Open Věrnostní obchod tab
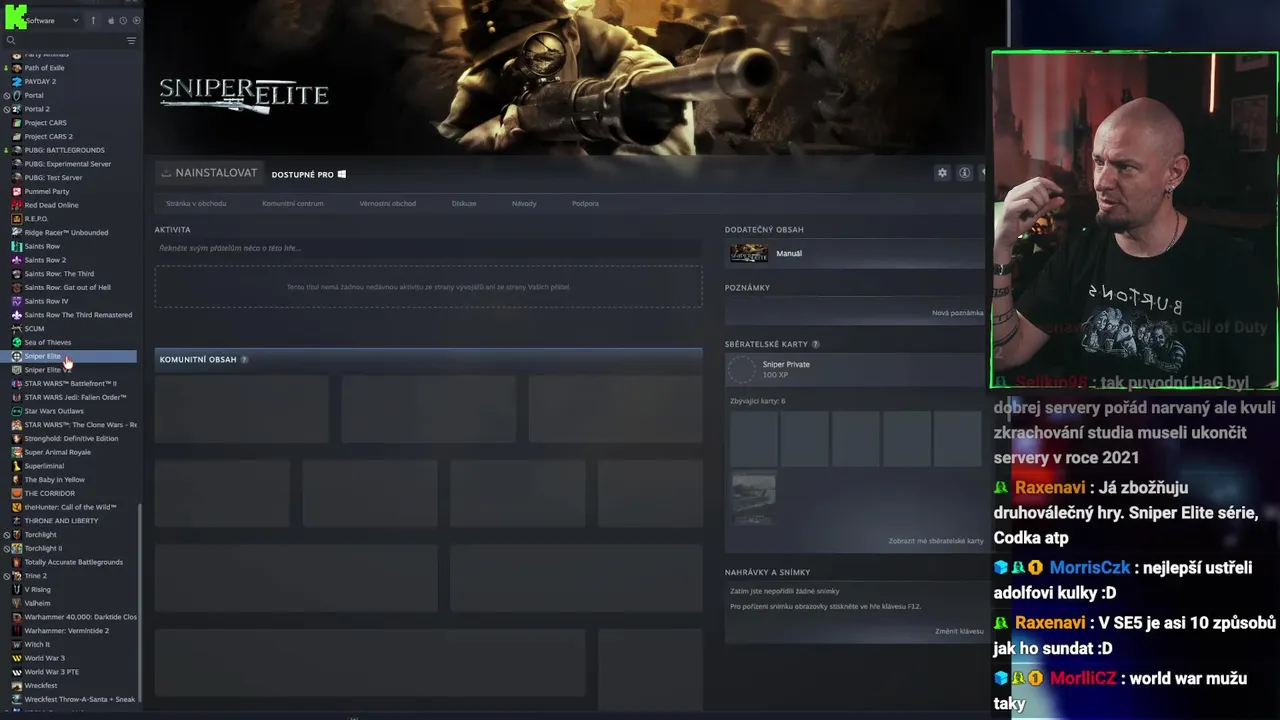This screenshot has width=1280, height=720. pyautogui.click(x=387, y=203)
